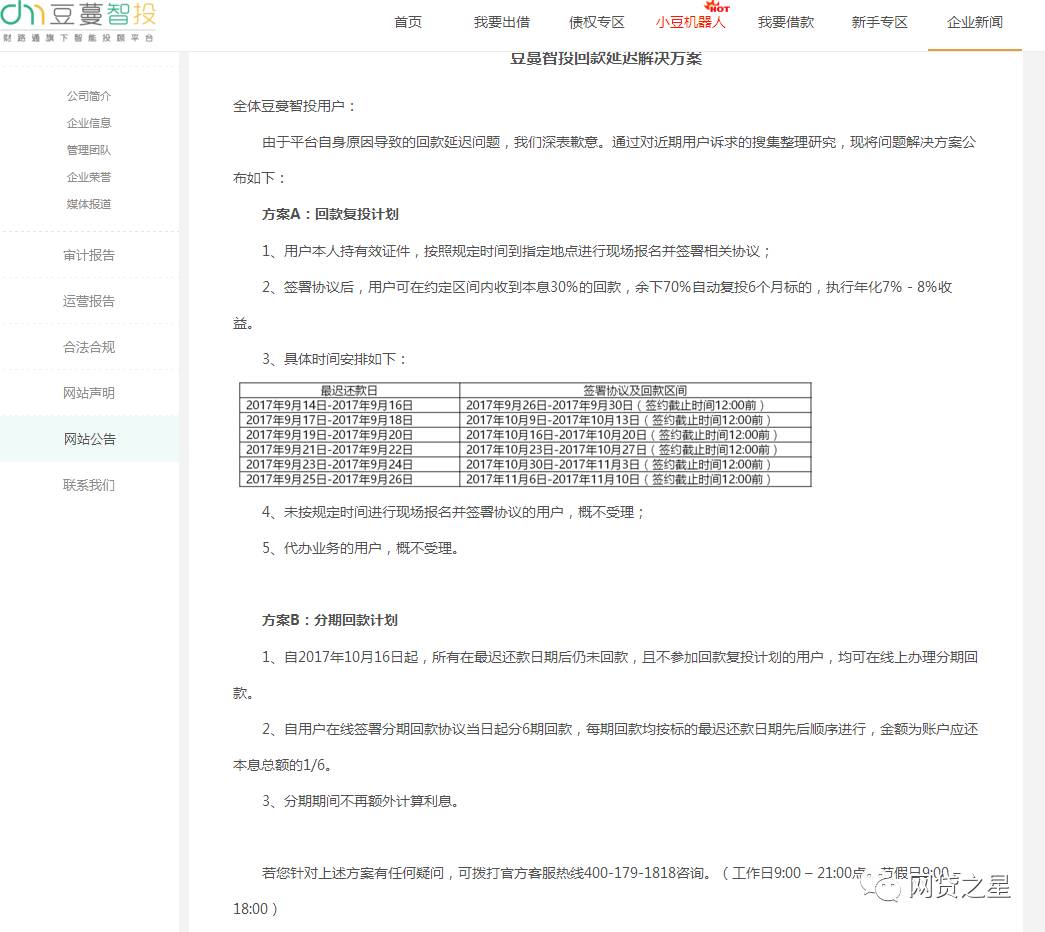Click the cell 2017年10月30日-2017年11月3日 signing period
The height and width of the screenshot is (932, 1045).
tap(635, 464)
